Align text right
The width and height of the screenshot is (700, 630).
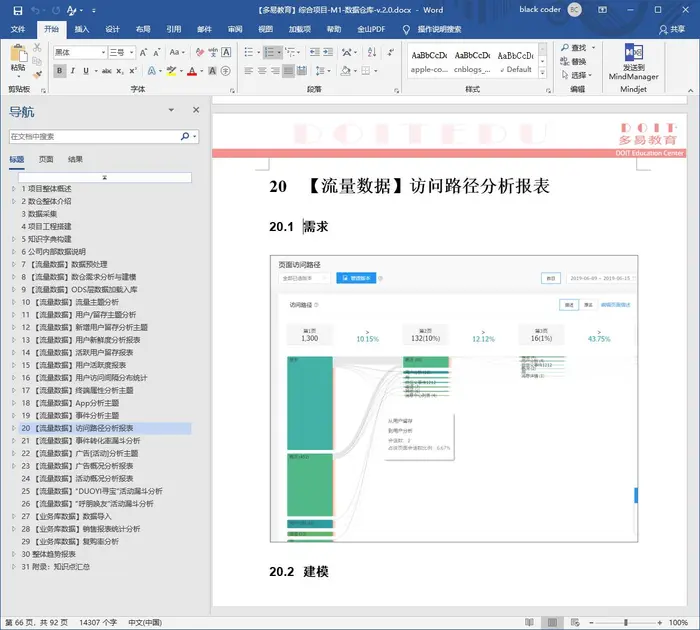point(275,71)
